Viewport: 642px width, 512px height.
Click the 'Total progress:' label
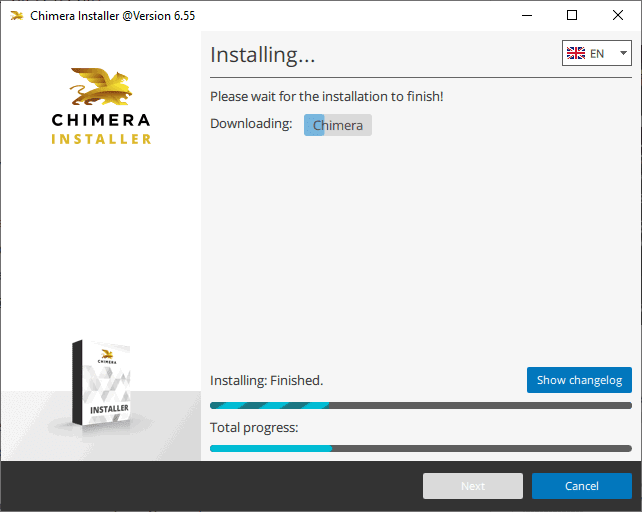pyautogui.click(x=254, y=428)
